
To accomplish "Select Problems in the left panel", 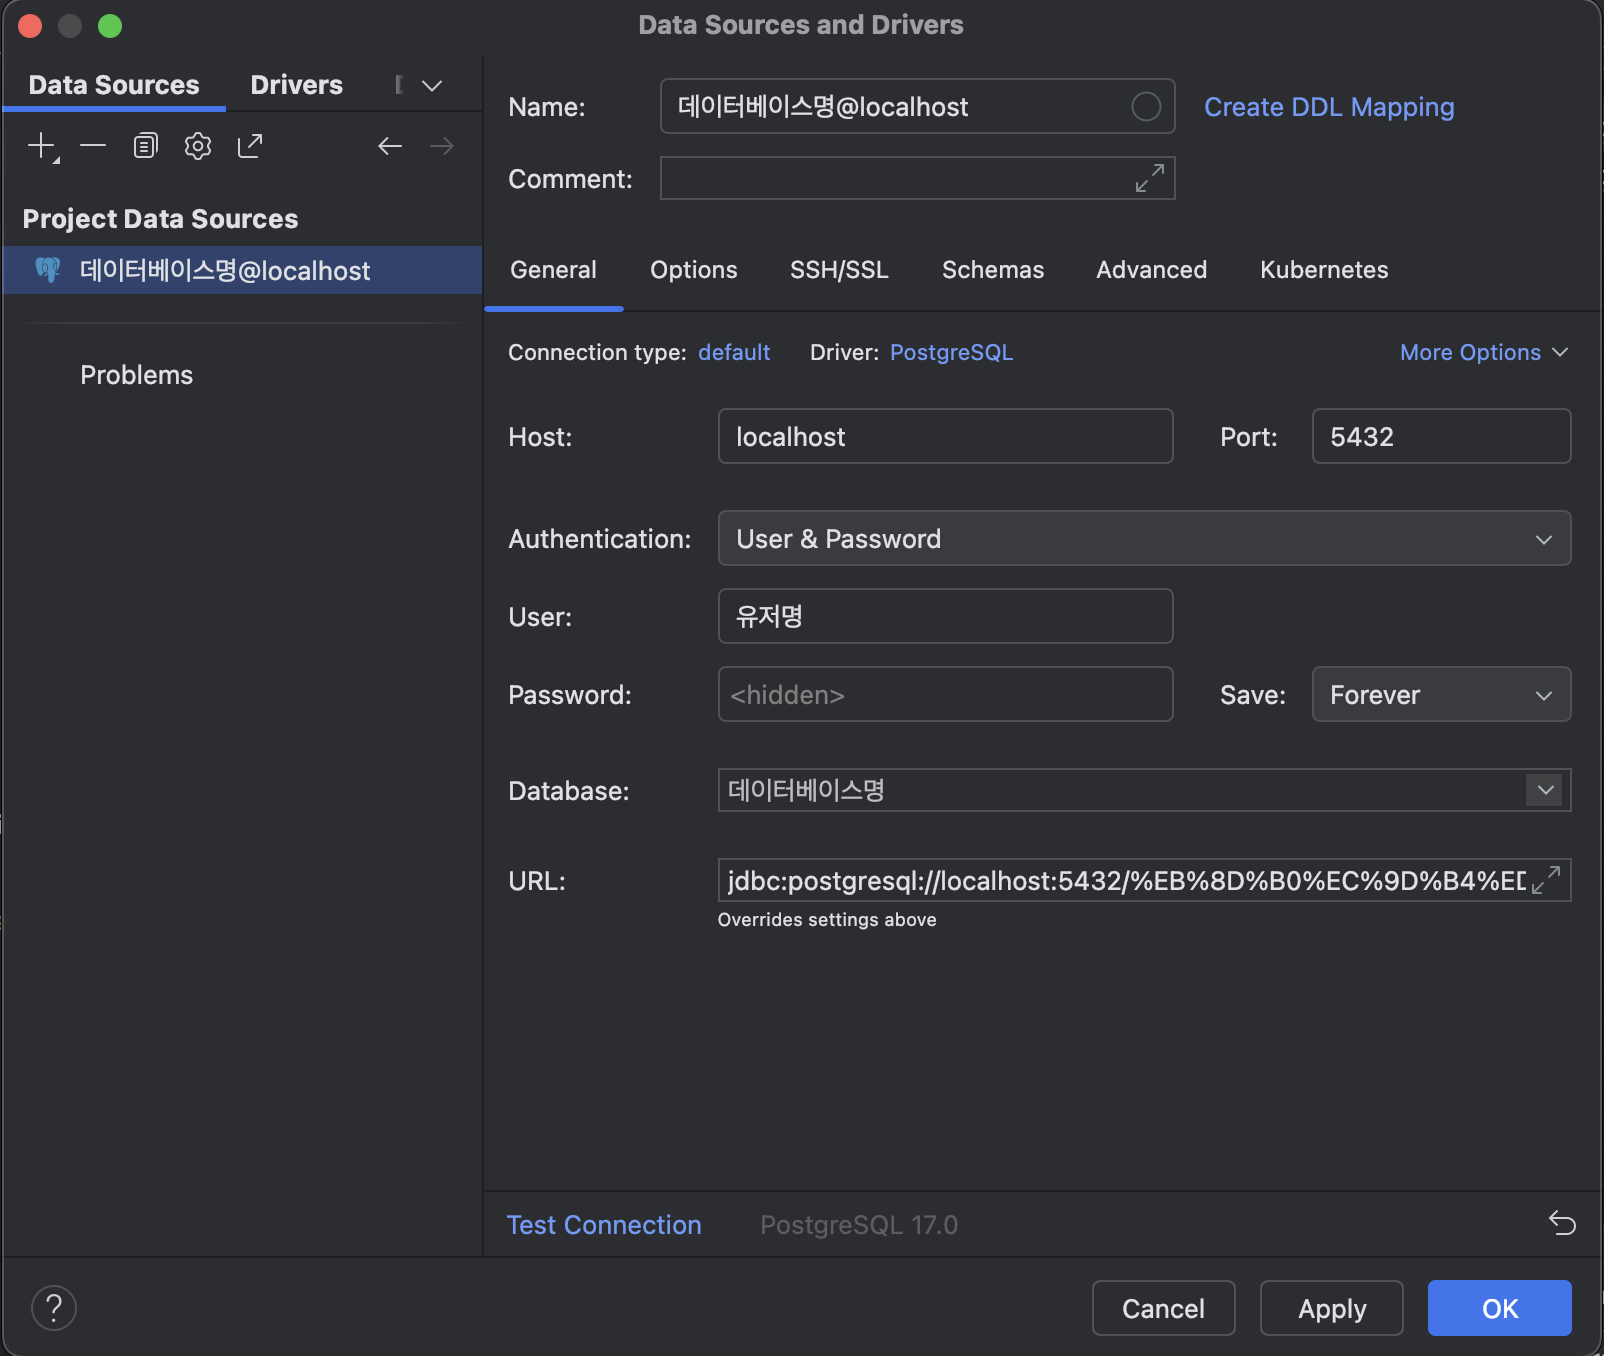I will click(136, 375).
